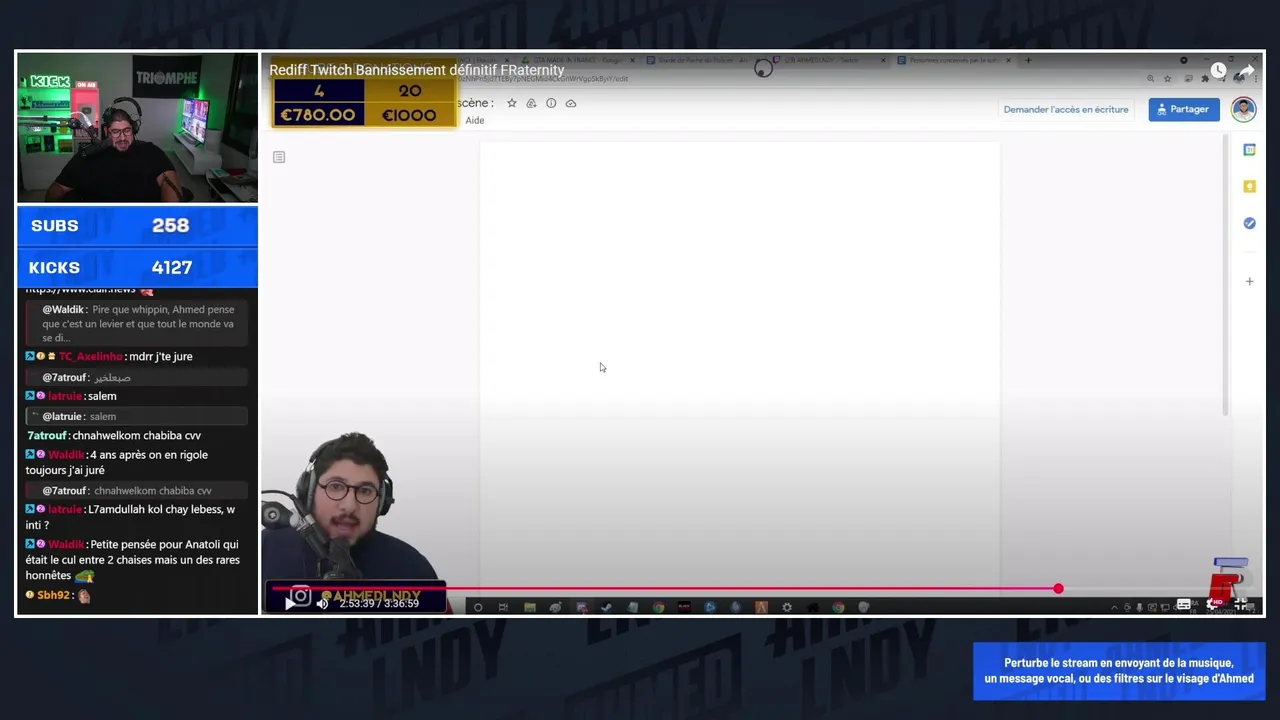Viewport: 1280px width, 720px height.
Task: Click the Watch later clock icon
Action: click(1218, 70)
